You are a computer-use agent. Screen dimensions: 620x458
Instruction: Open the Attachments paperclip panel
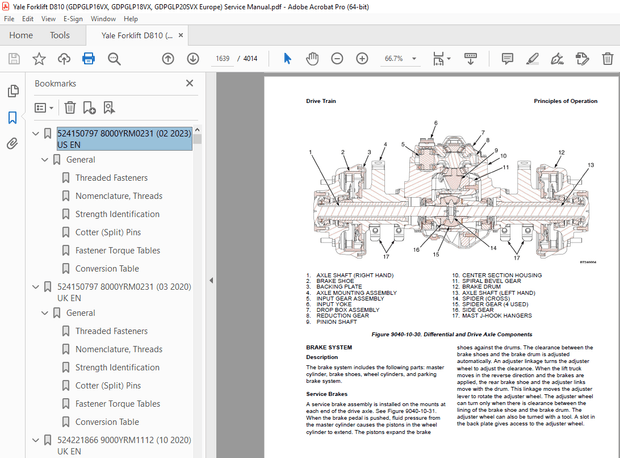[x=13, y=143]
